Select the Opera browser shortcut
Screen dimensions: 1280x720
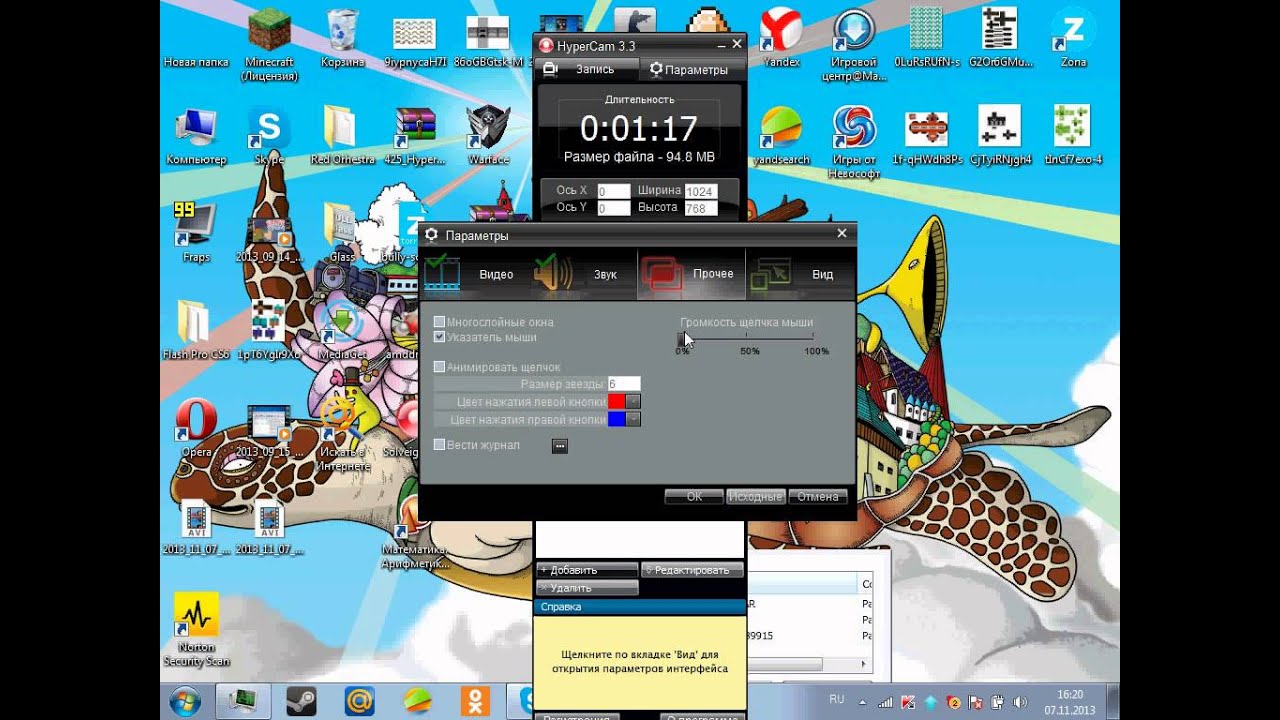pos(196,428)
